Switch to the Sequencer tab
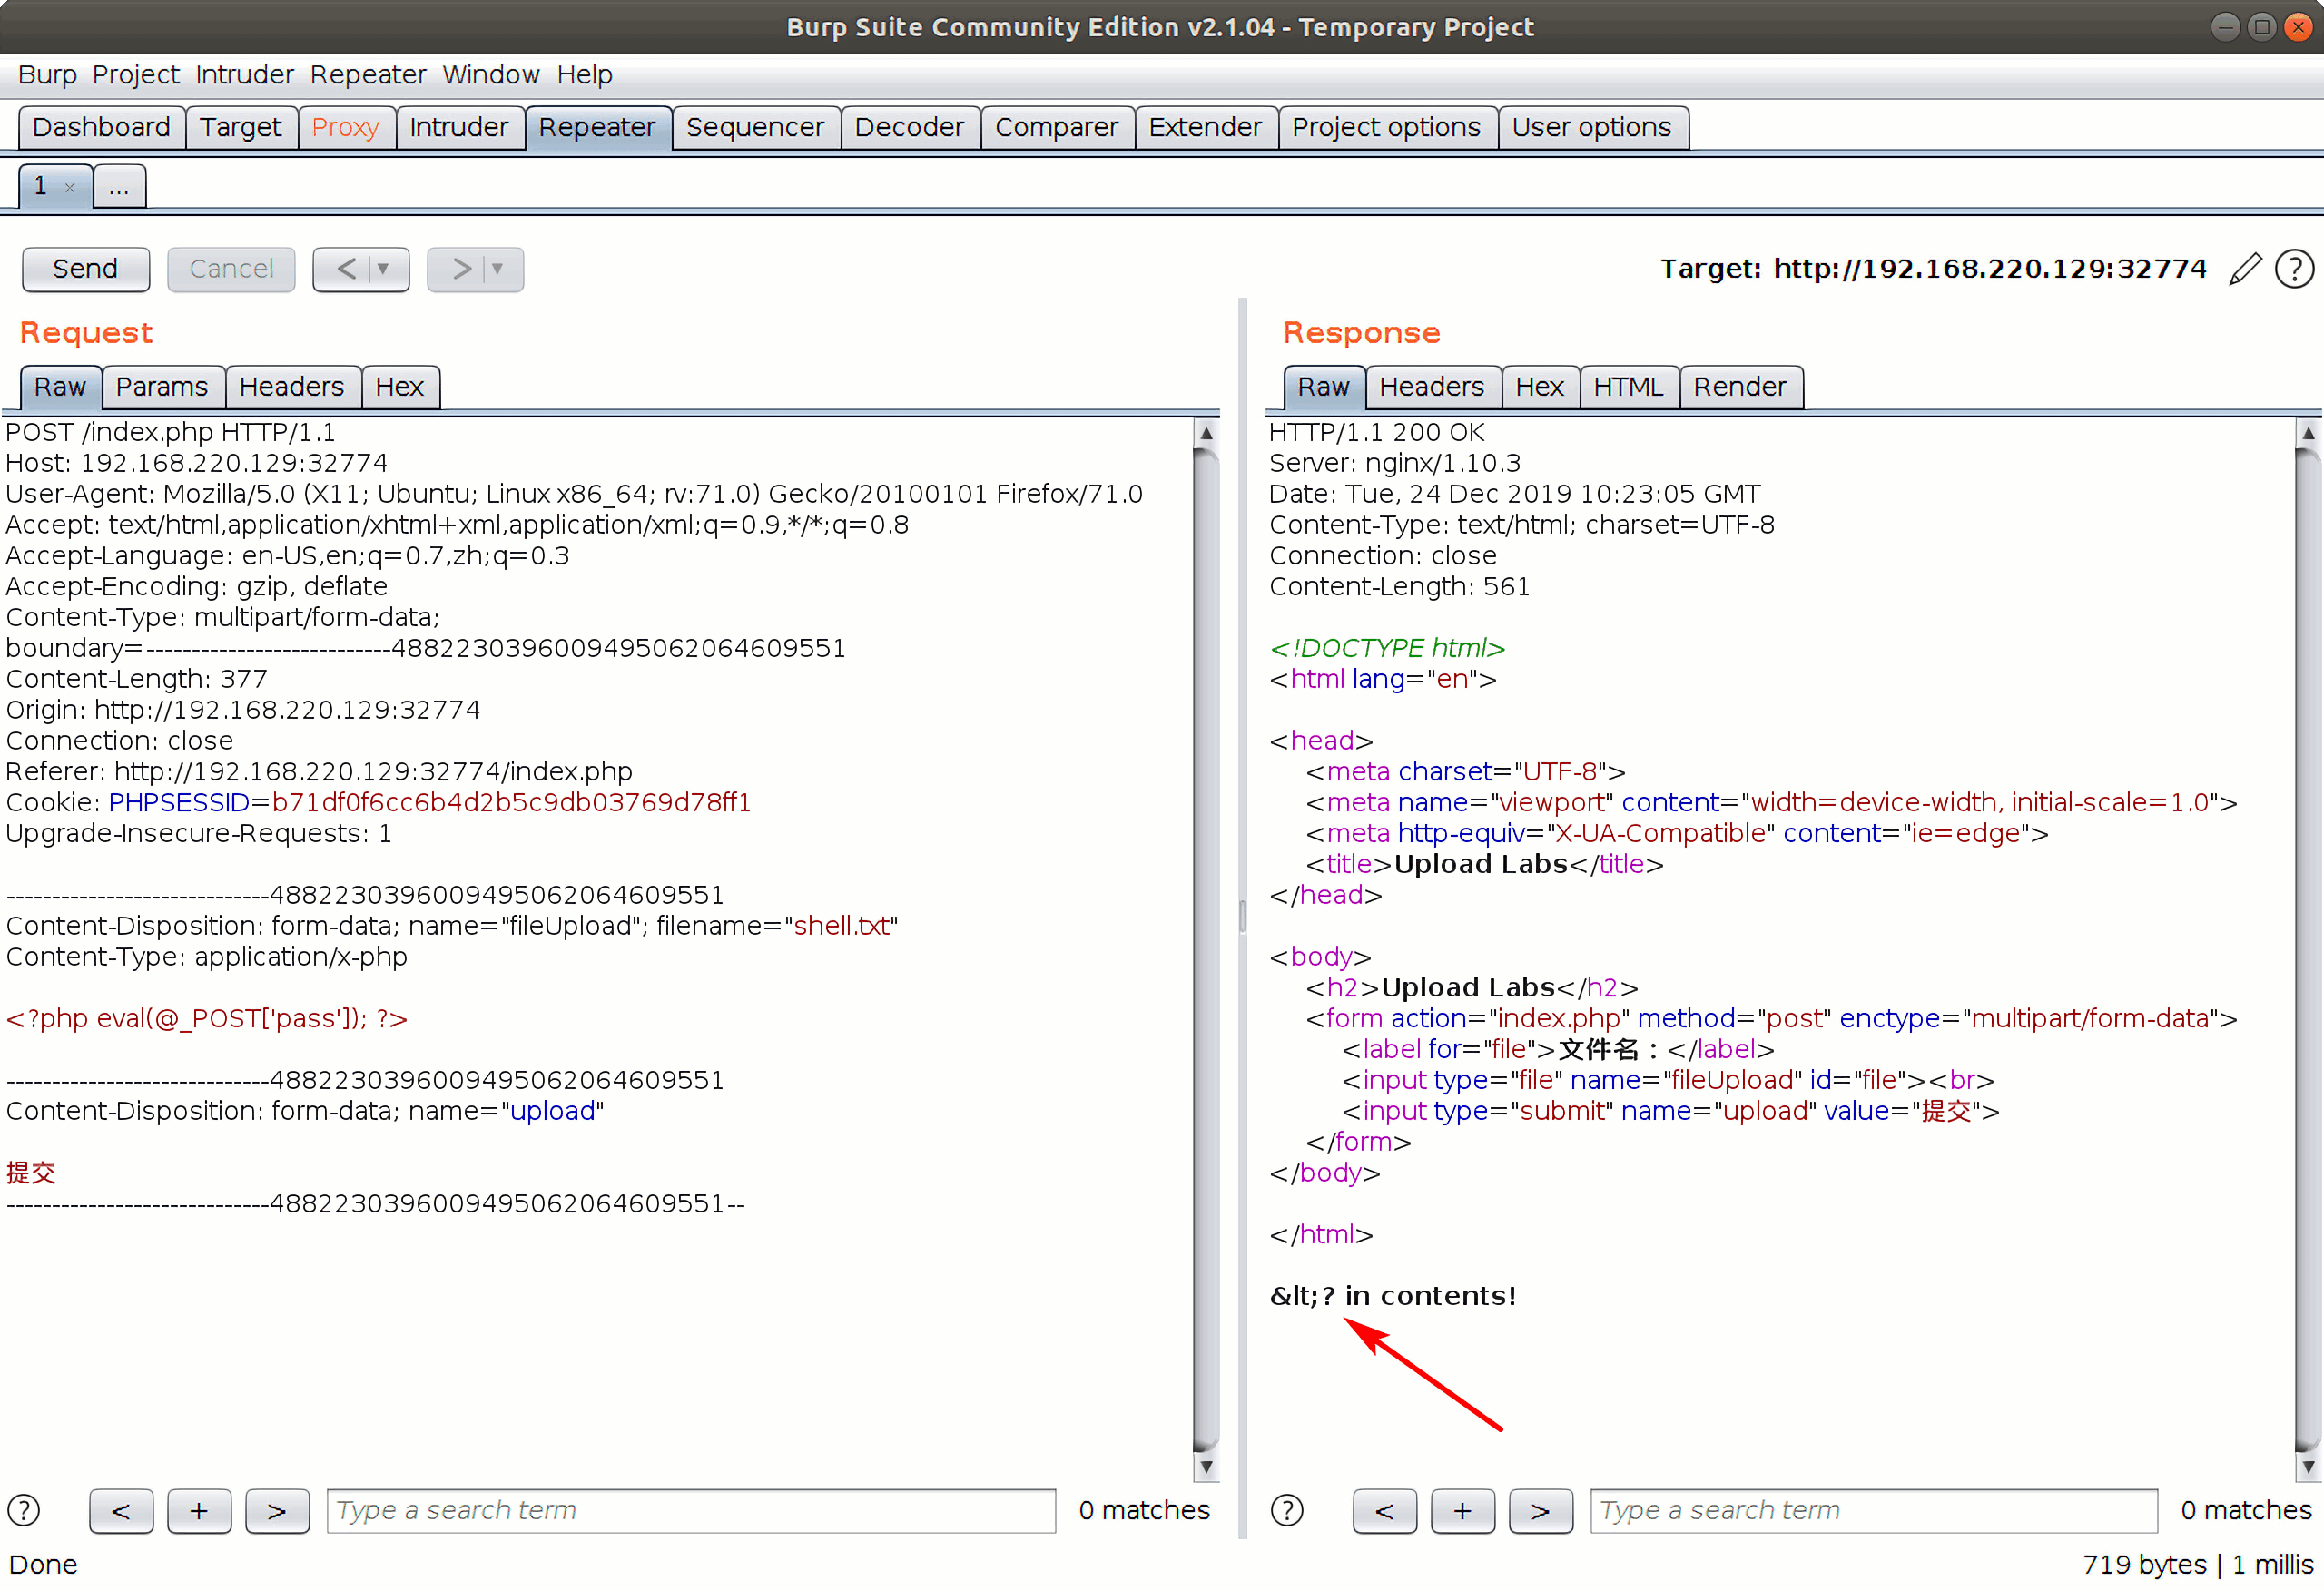 pos(755,128)
